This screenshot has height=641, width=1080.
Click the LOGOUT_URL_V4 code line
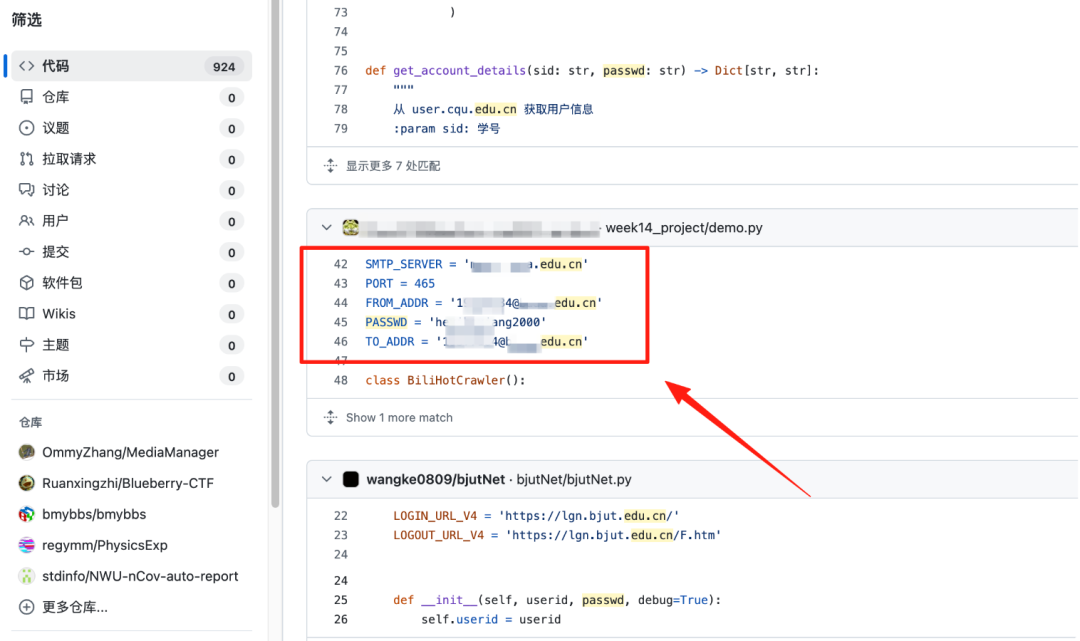(557, 535)
